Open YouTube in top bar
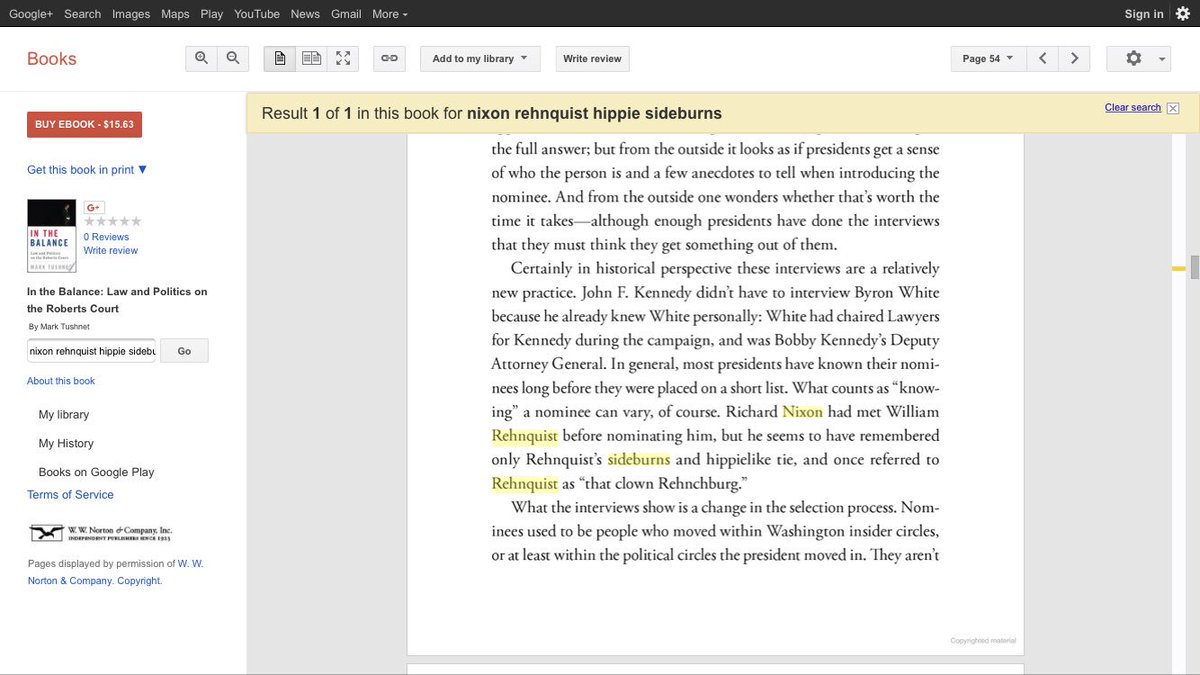Viewport: 1200px width, 675px height. [x=257, y=14]
